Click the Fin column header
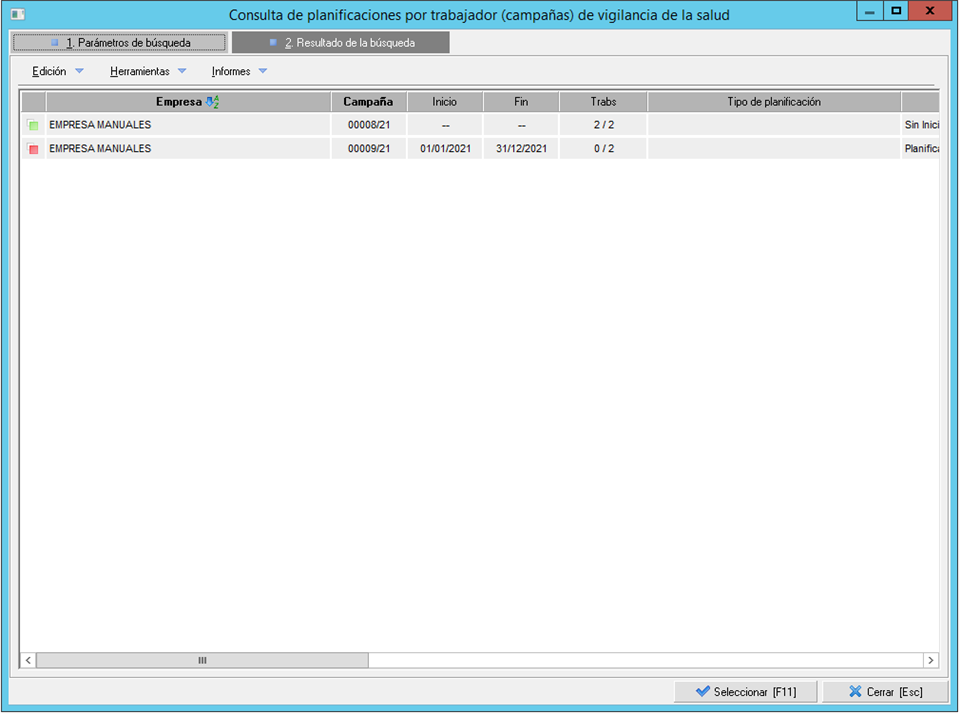Viewport: 960px width, 714px height. pos(521,102)
